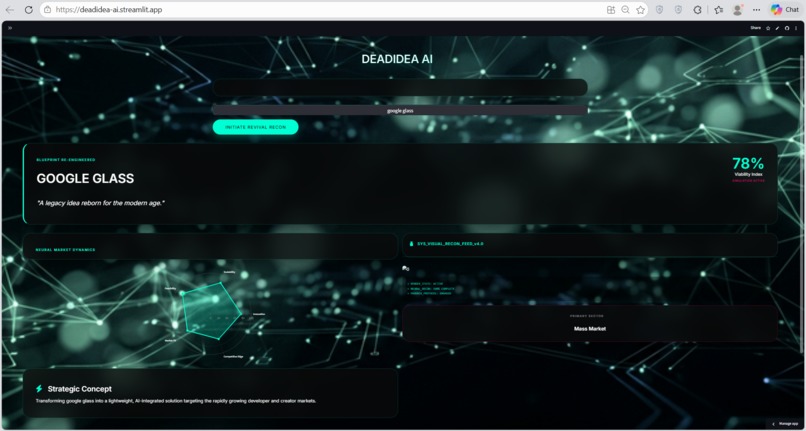View site information lock icon in address bar
The height and width of the screenshot is (431, 806).
pos(47,10)
